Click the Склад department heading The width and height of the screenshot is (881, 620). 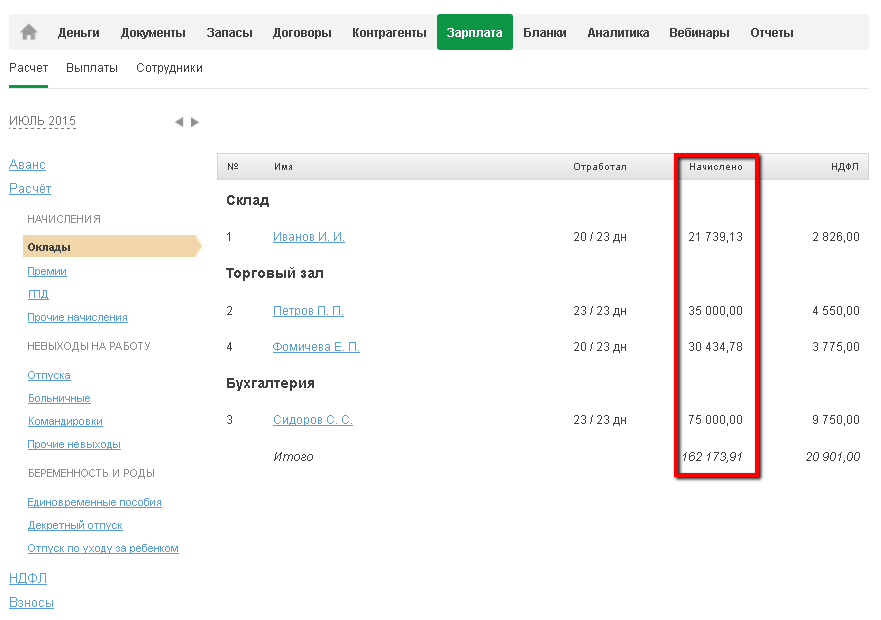[248, 201]
